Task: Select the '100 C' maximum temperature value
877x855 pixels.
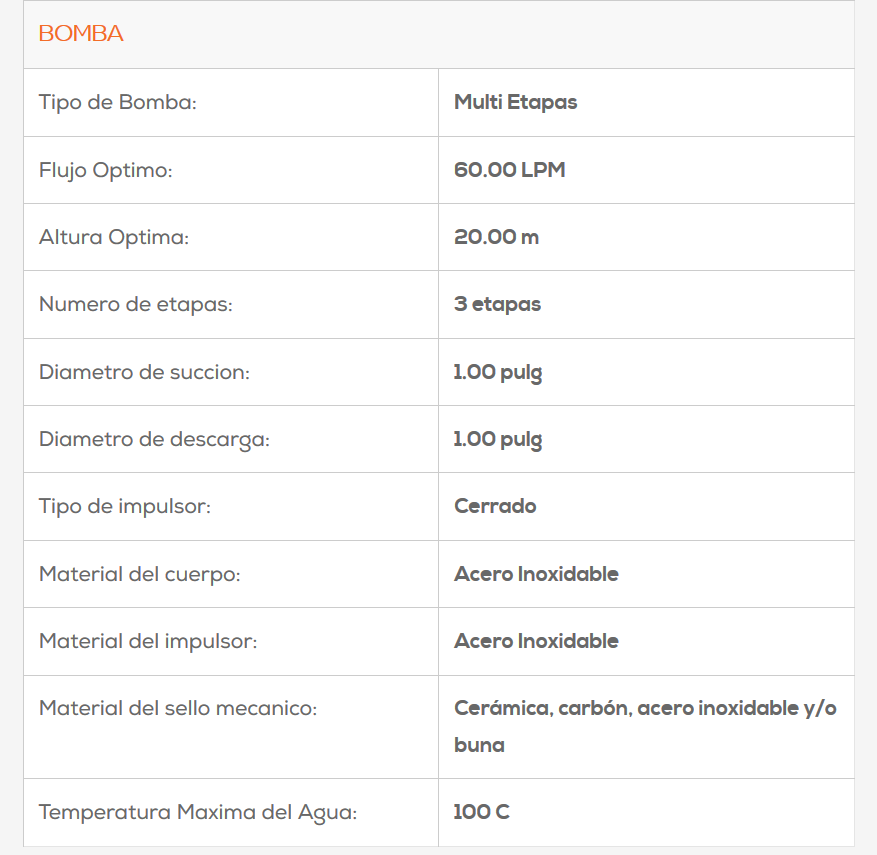Action: [481, 812]
